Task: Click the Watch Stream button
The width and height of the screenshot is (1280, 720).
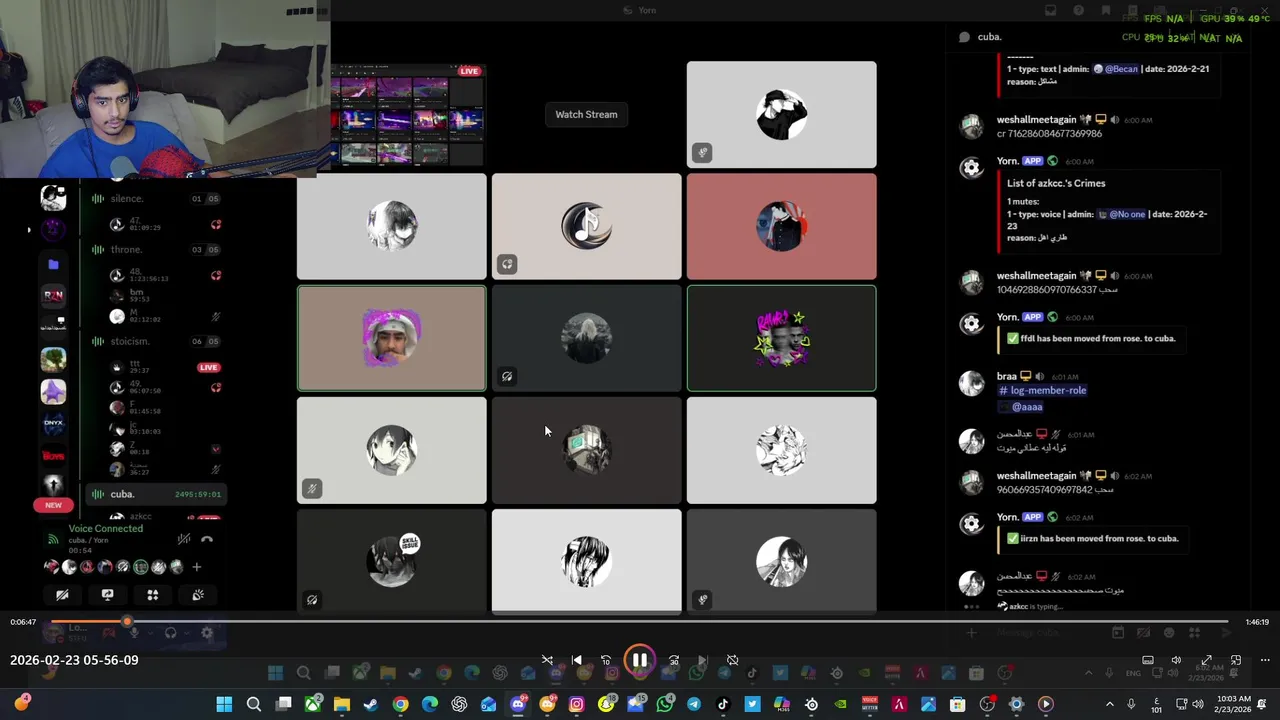Action: point(586,114)
